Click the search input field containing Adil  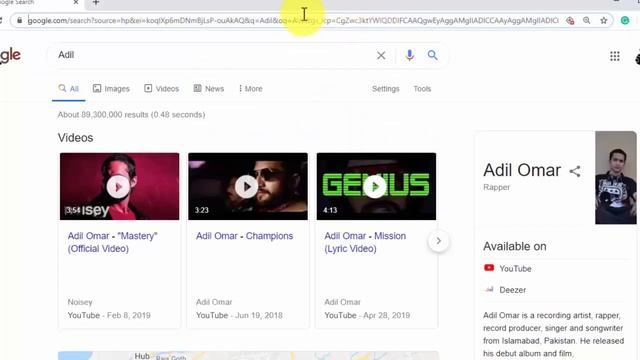[x=212, y=55]
